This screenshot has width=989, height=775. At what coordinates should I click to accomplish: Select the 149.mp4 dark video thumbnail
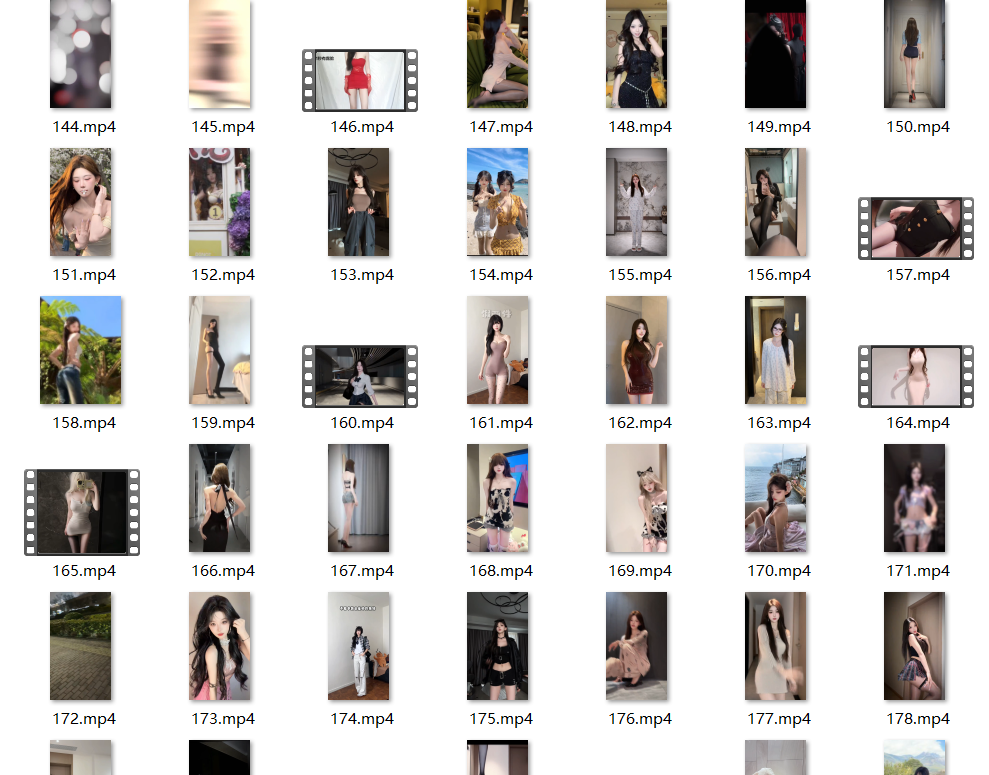click(776, 54)
